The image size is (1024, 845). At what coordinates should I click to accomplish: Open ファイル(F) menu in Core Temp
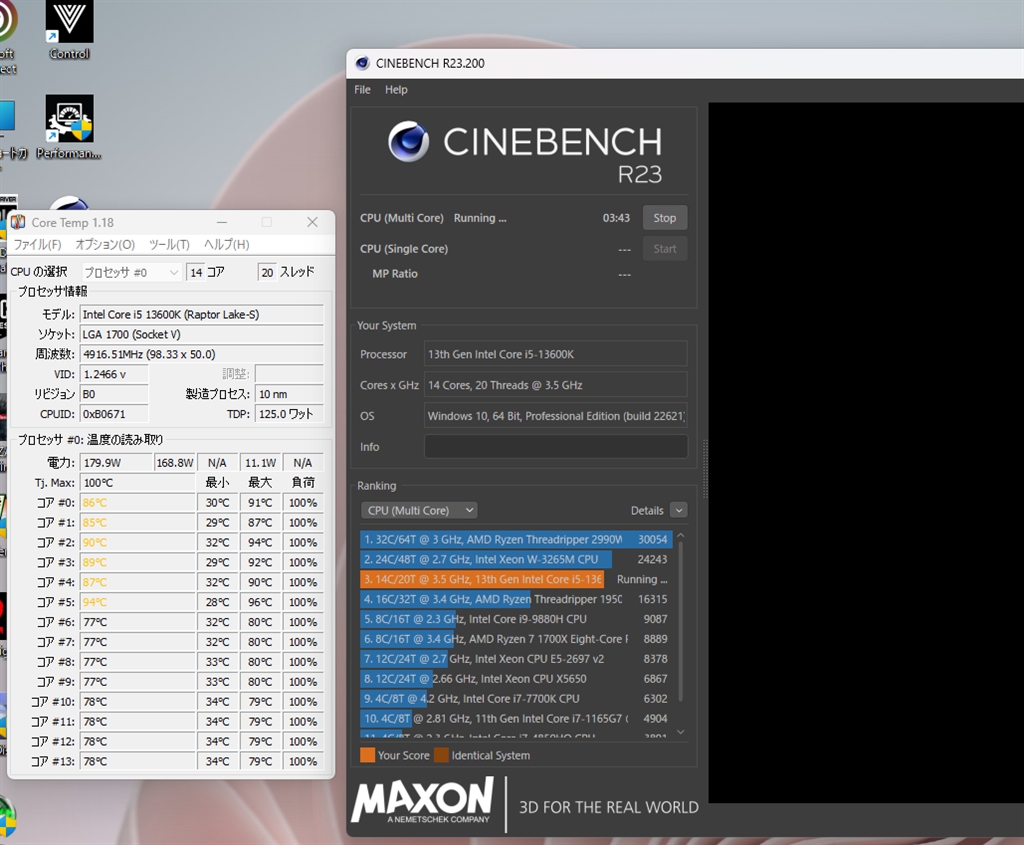(37, 244)
